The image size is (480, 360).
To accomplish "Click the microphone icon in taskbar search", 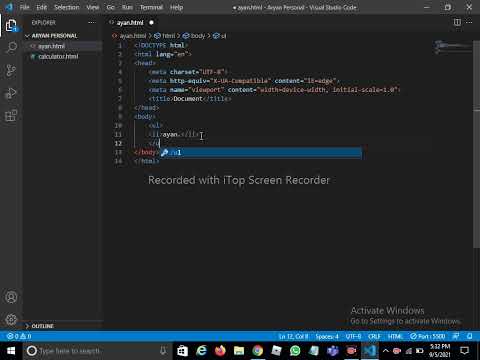I will pos(163,351).
